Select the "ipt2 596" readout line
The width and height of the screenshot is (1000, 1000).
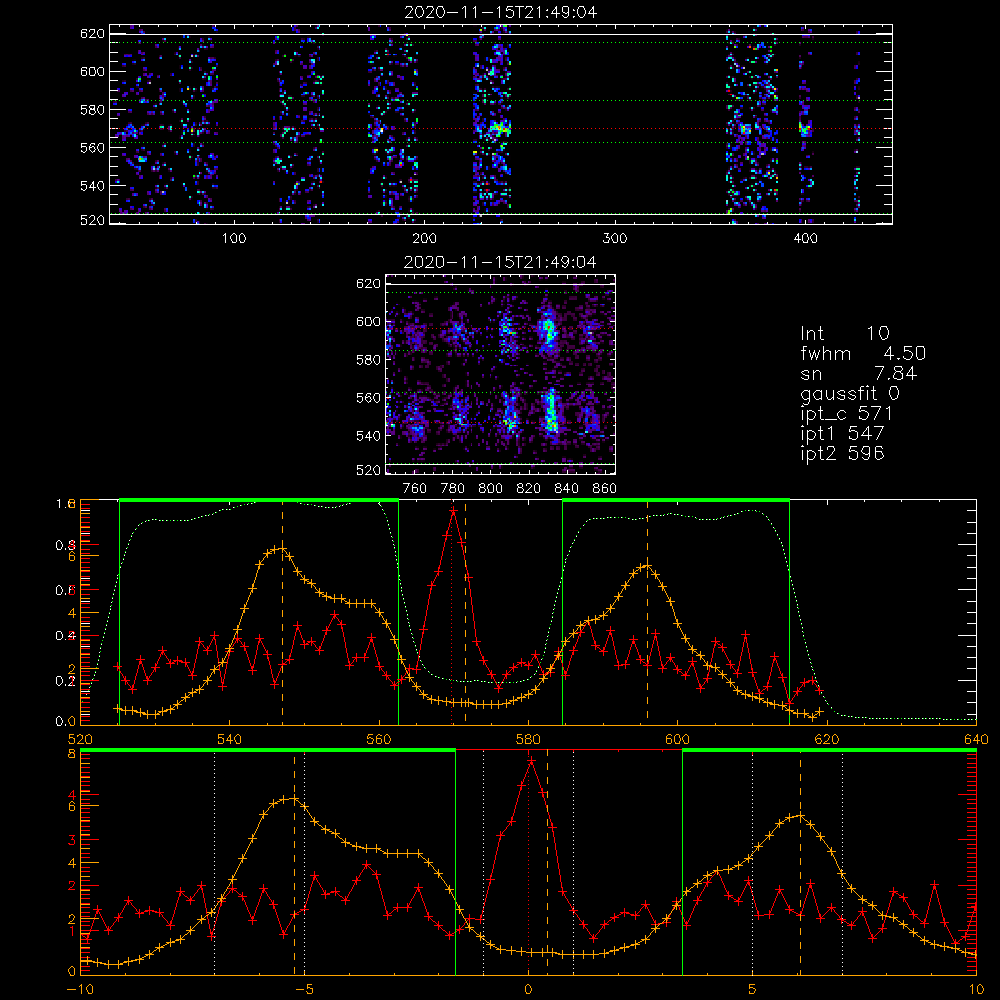pos(842,453)
